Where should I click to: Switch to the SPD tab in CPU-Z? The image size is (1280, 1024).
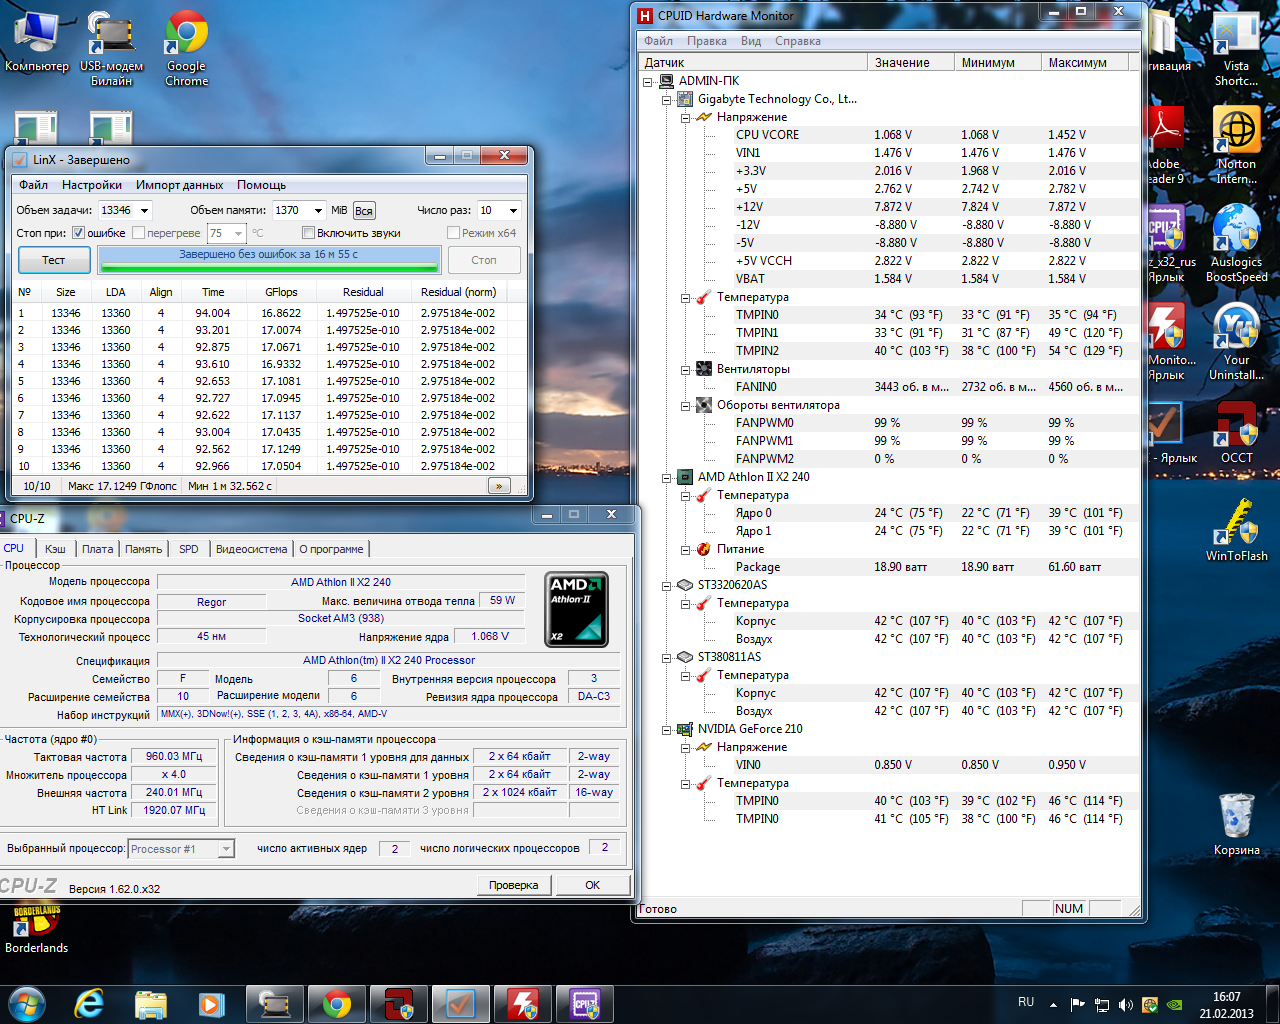(x=188, y=549)
